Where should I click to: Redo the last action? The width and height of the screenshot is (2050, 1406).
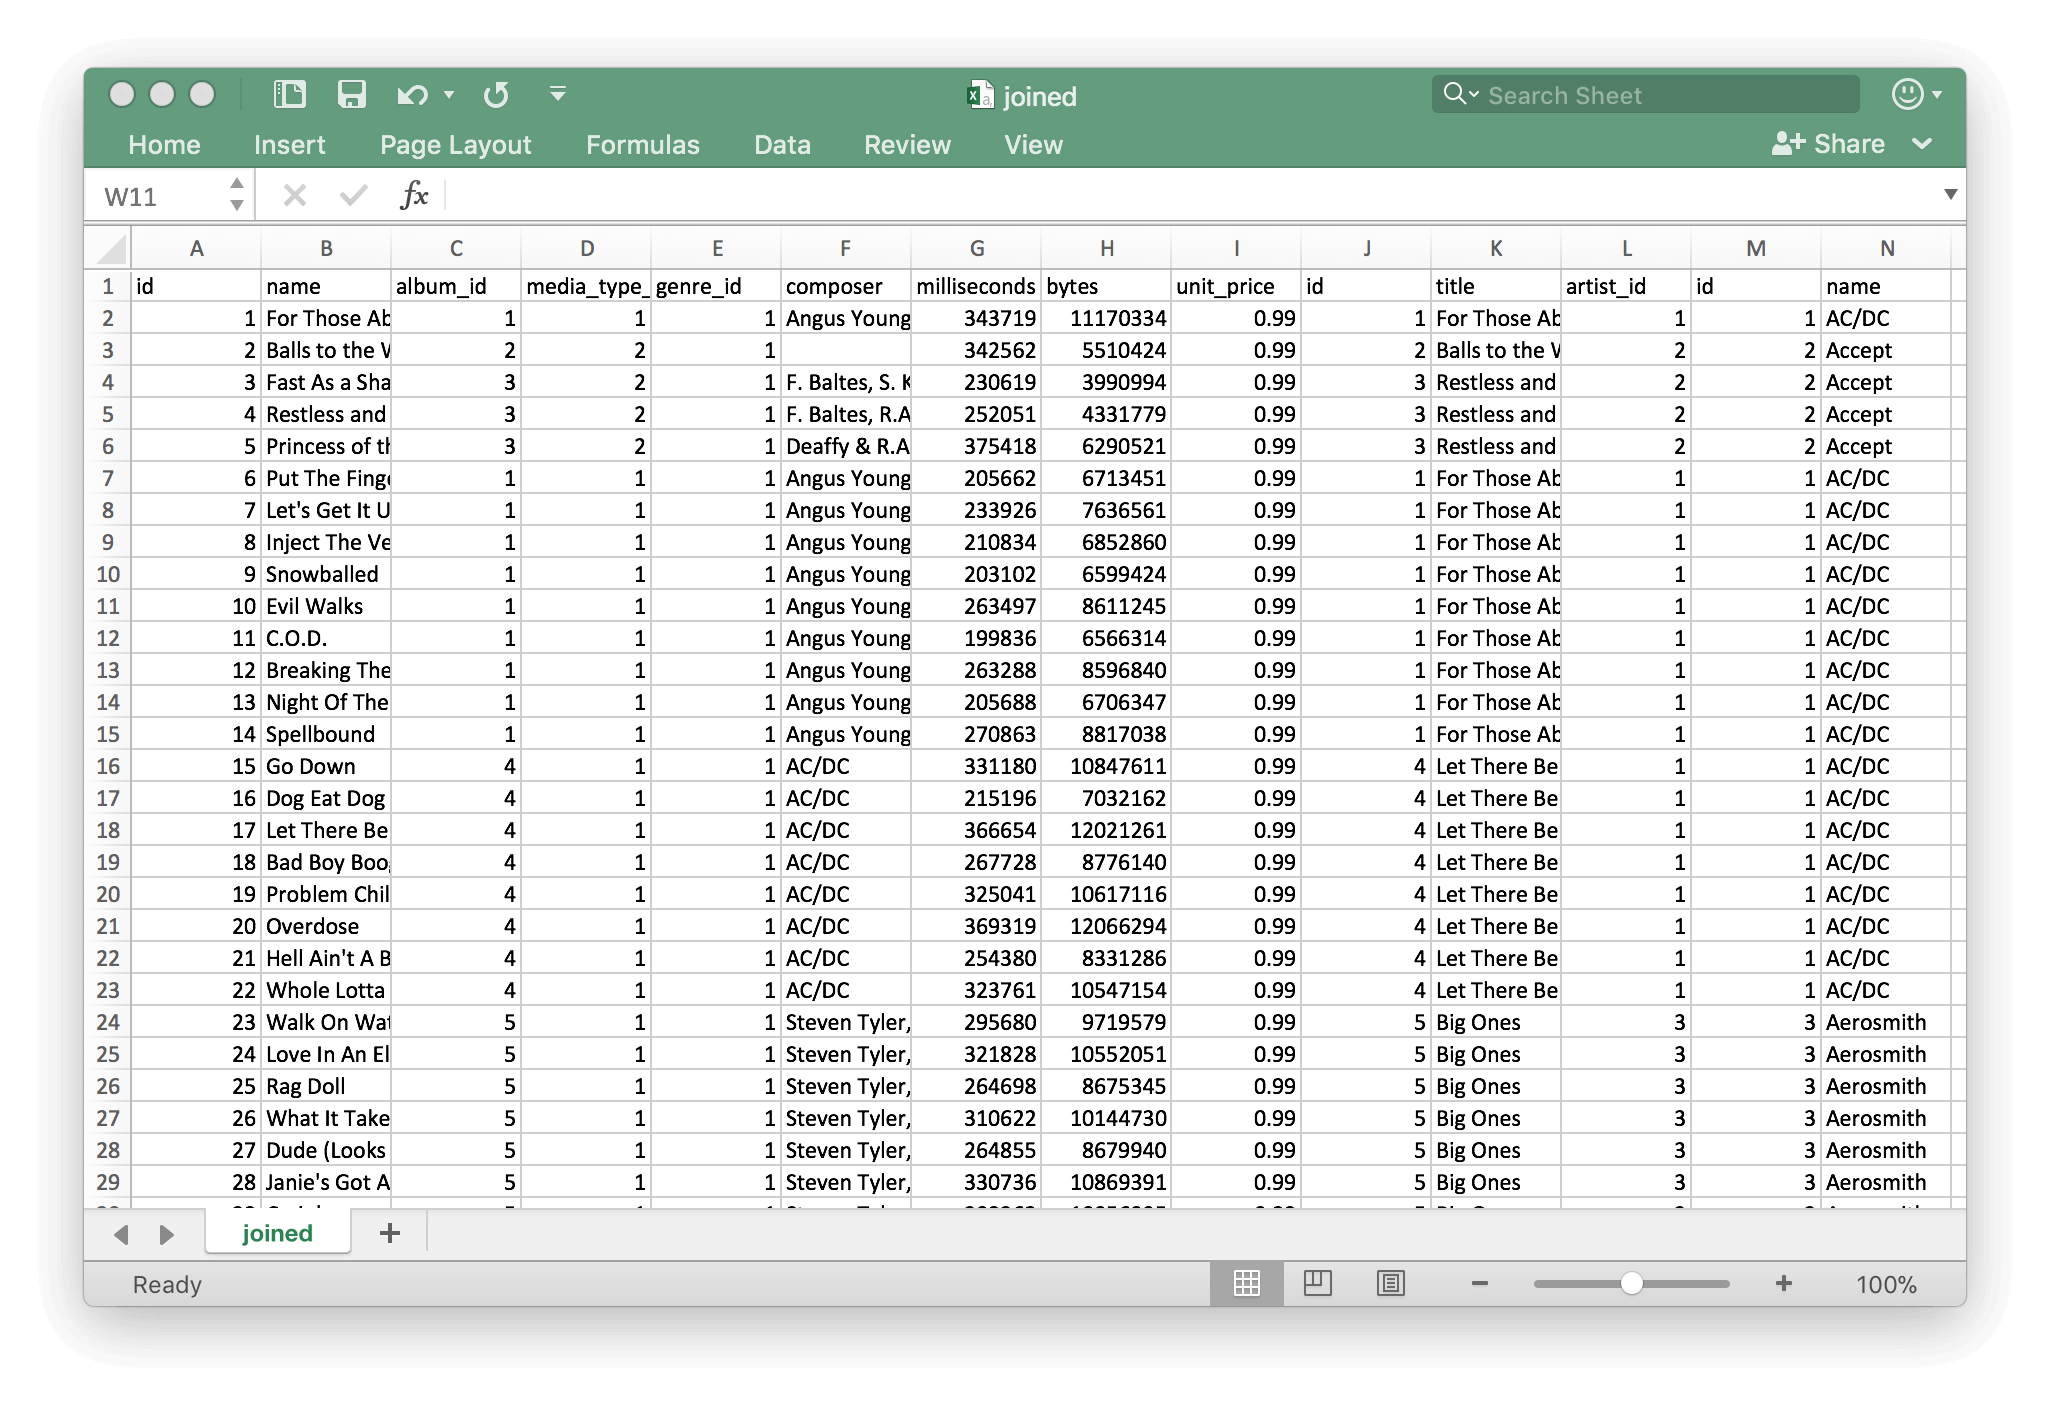click(x=495, y=94)
